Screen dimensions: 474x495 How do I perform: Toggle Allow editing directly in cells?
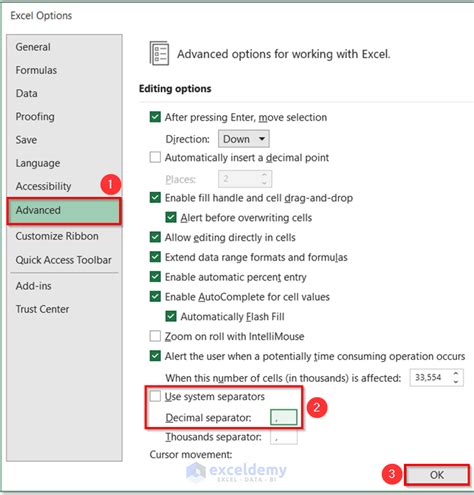(155, 237)
